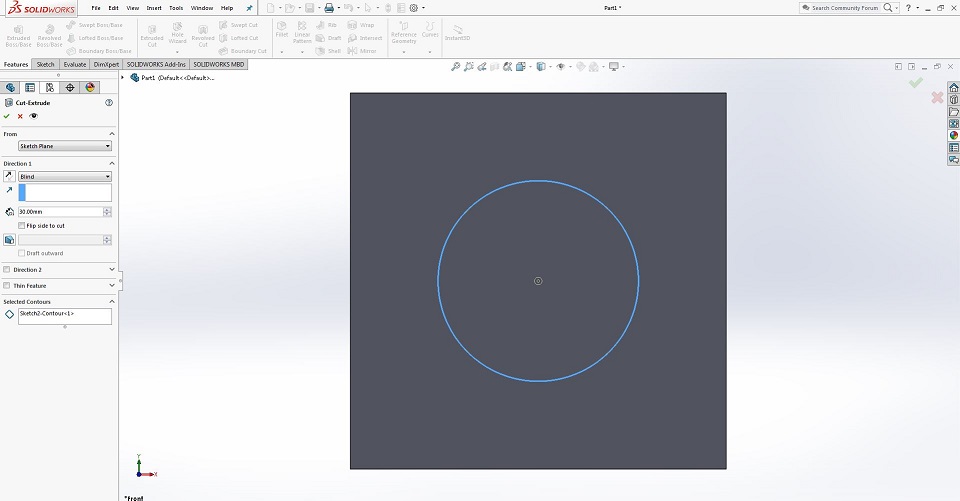
Task: Switch to the SOLIDWORKS Add-Ins tab
Action: pos(156,64)
